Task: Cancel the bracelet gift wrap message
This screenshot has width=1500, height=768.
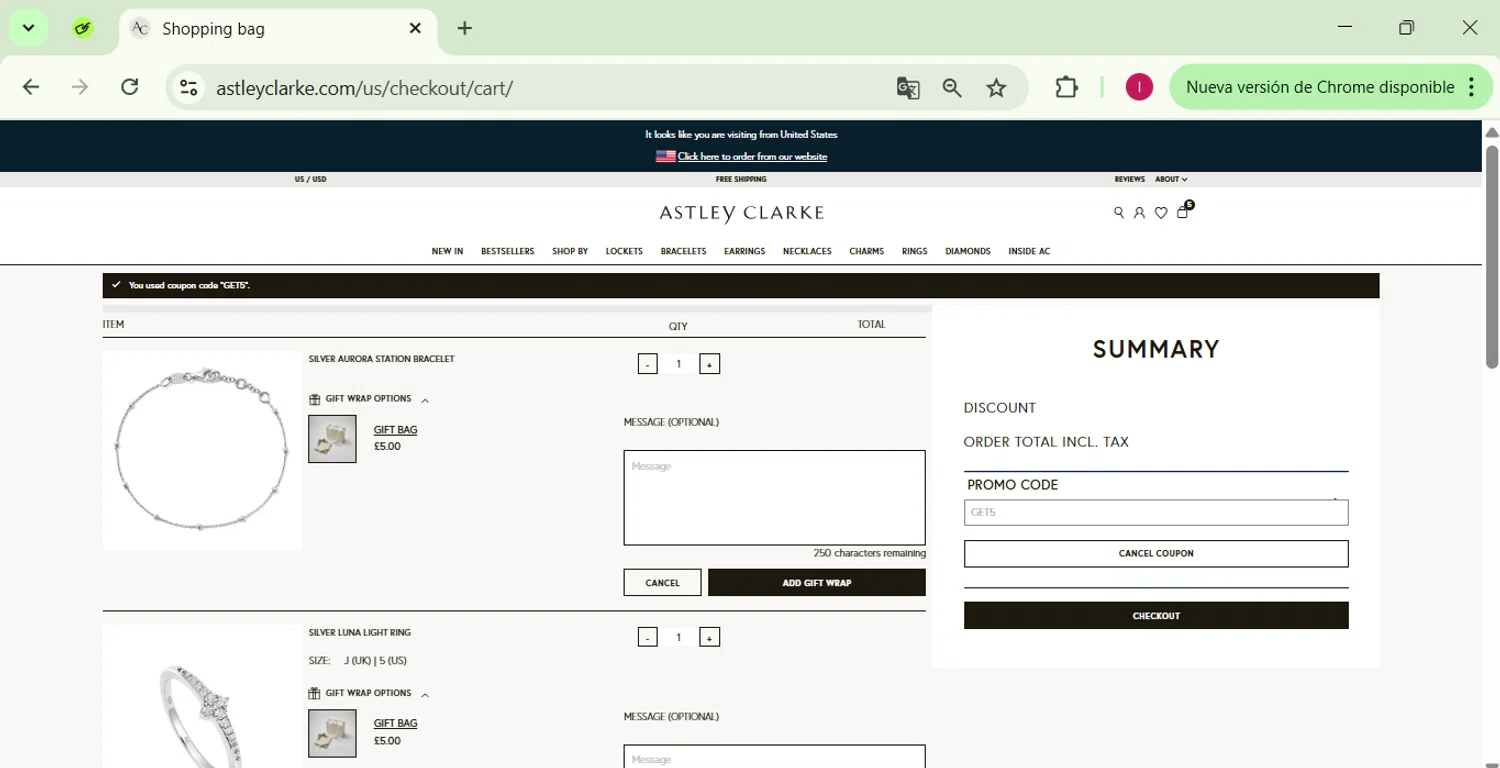Action: click(x=662, y=583)
